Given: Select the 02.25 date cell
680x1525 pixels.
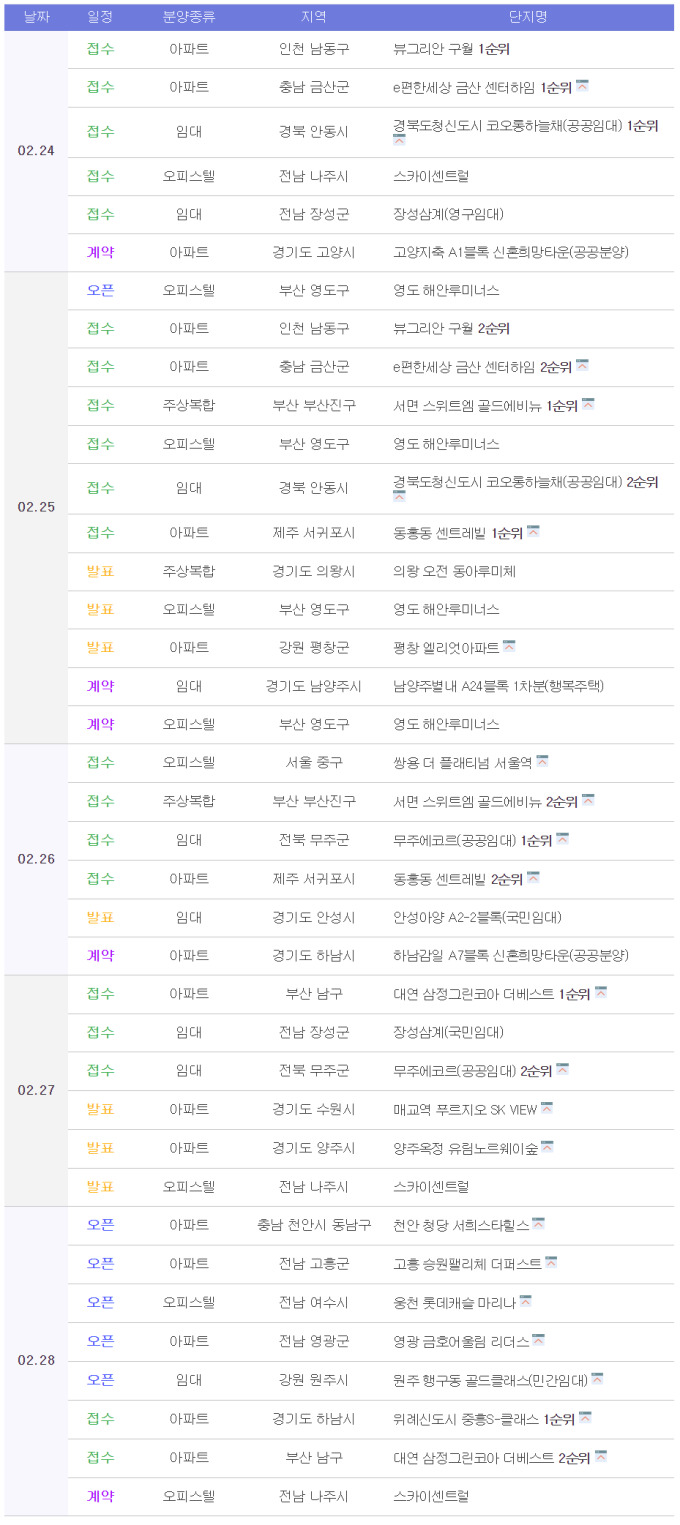Looking at the screenshot, I should 36,507.
